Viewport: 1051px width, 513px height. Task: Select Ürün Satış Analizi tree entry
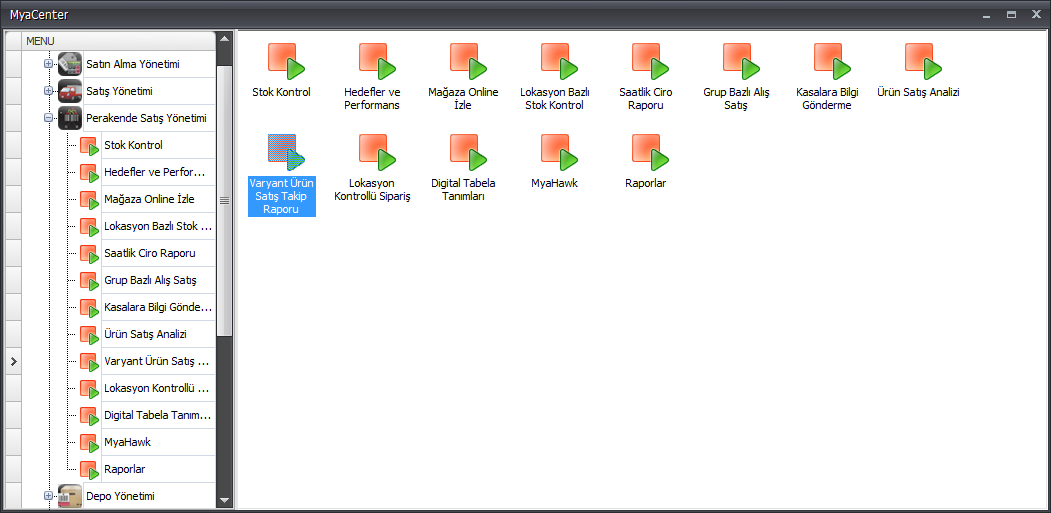145,335
